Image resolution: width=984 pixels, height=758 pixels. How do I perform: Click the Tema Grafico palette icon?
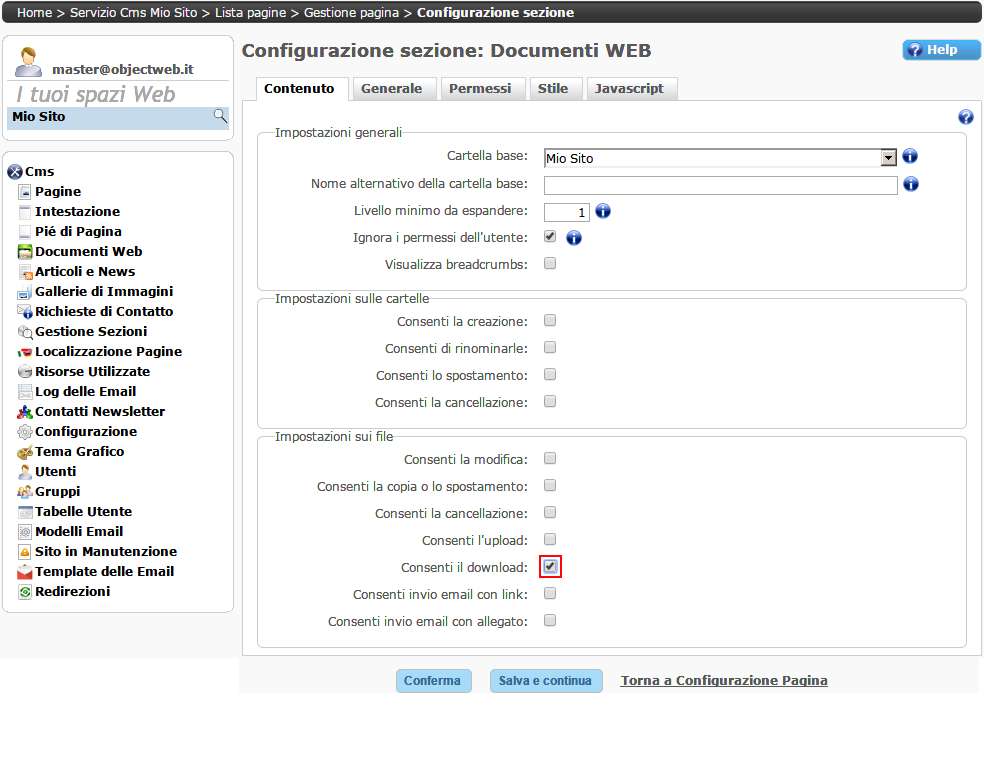[26, 452]
